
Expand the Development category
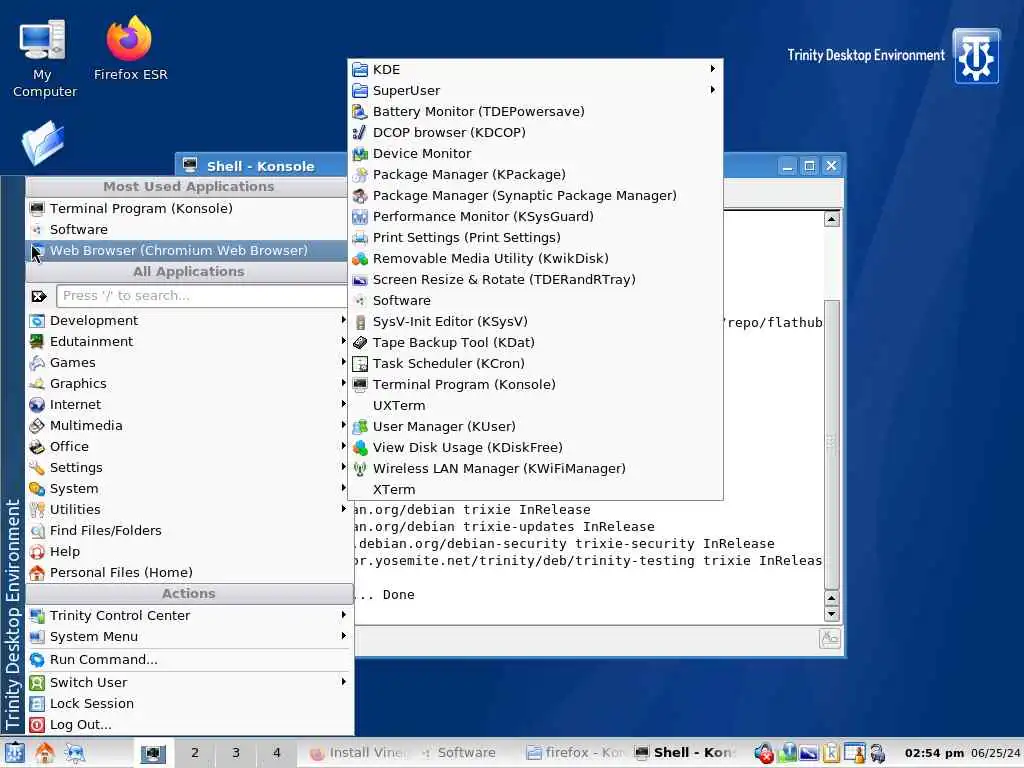tap(189, 320)
